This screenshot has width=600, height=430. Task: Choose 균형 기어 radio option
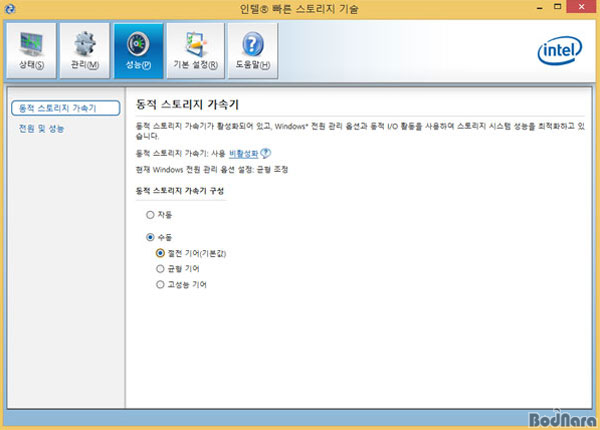pyautogui.click(x=160, y=269)
